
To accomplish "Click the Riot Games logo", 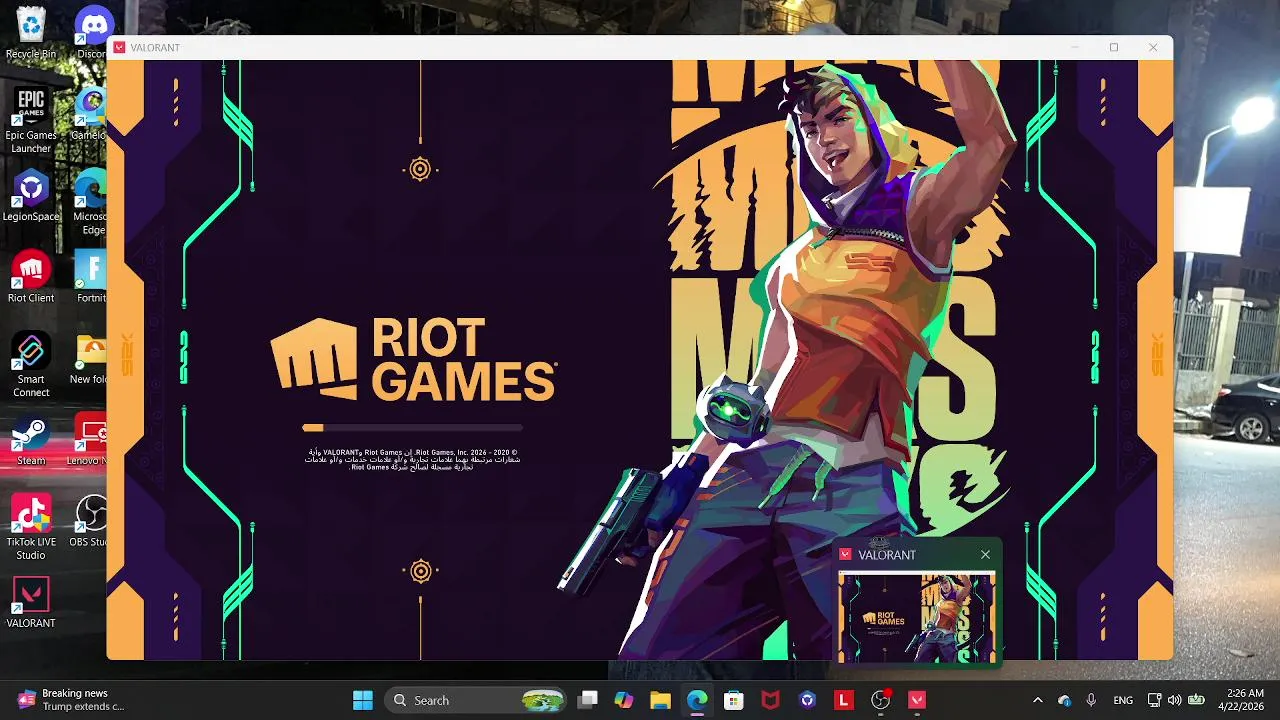I will [x=414, y=360].
